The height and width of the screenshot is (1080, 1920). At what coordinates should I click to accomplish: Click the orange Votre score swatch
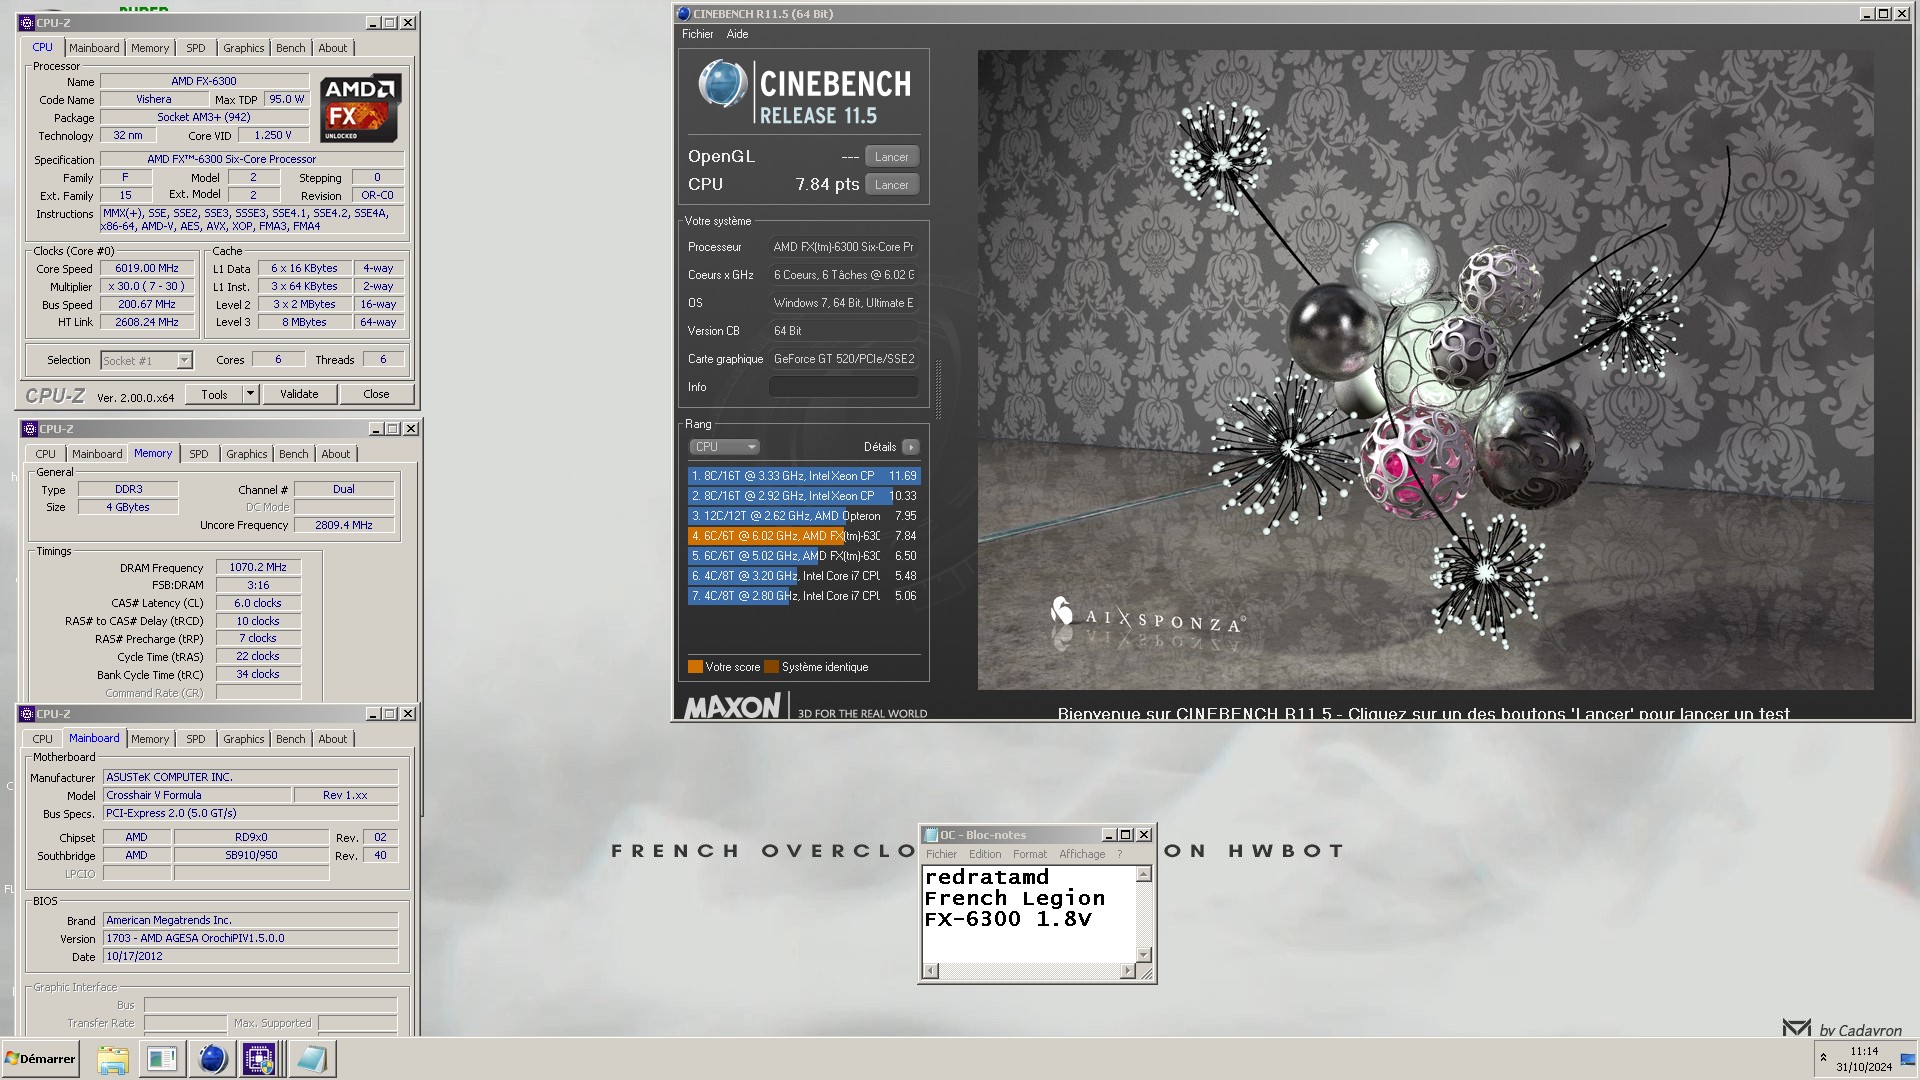(695, 667)
